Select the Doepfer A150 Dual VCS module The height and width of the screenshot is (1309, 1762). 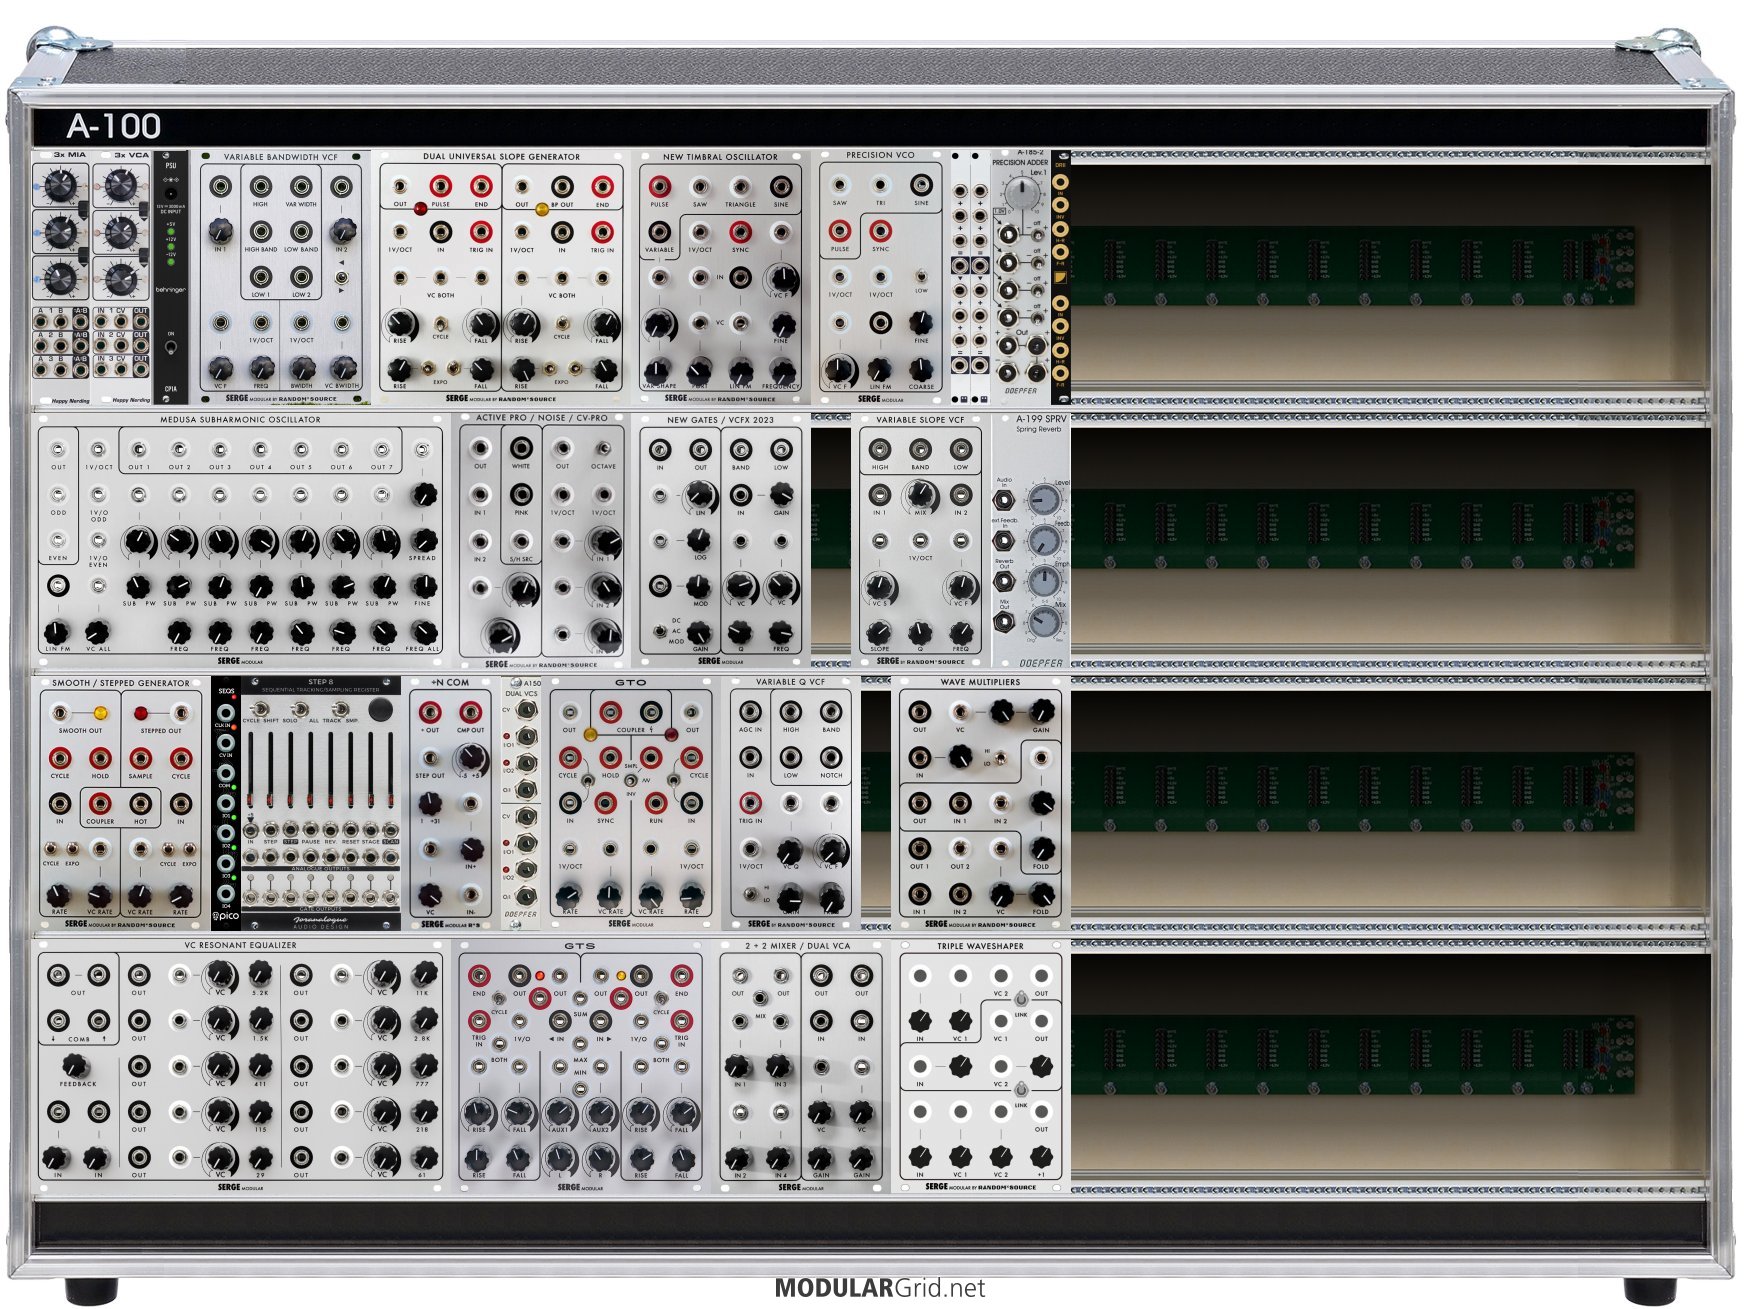(521, 803)
